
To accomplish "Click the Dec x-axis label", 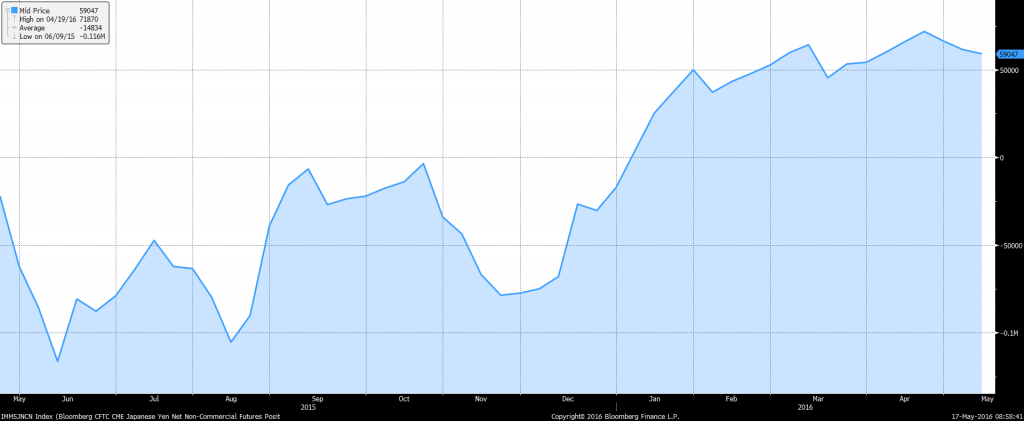I will 568,399.
